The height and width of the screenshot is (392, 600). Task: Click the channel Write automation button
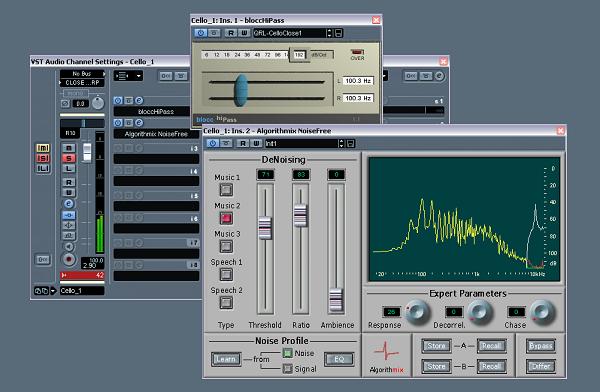tap(68, 192)
